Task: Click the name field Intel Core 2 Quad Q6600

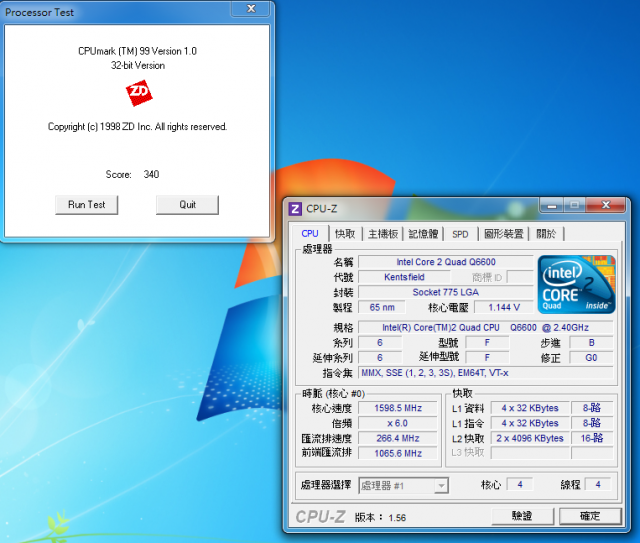Action: coord(446,262)
